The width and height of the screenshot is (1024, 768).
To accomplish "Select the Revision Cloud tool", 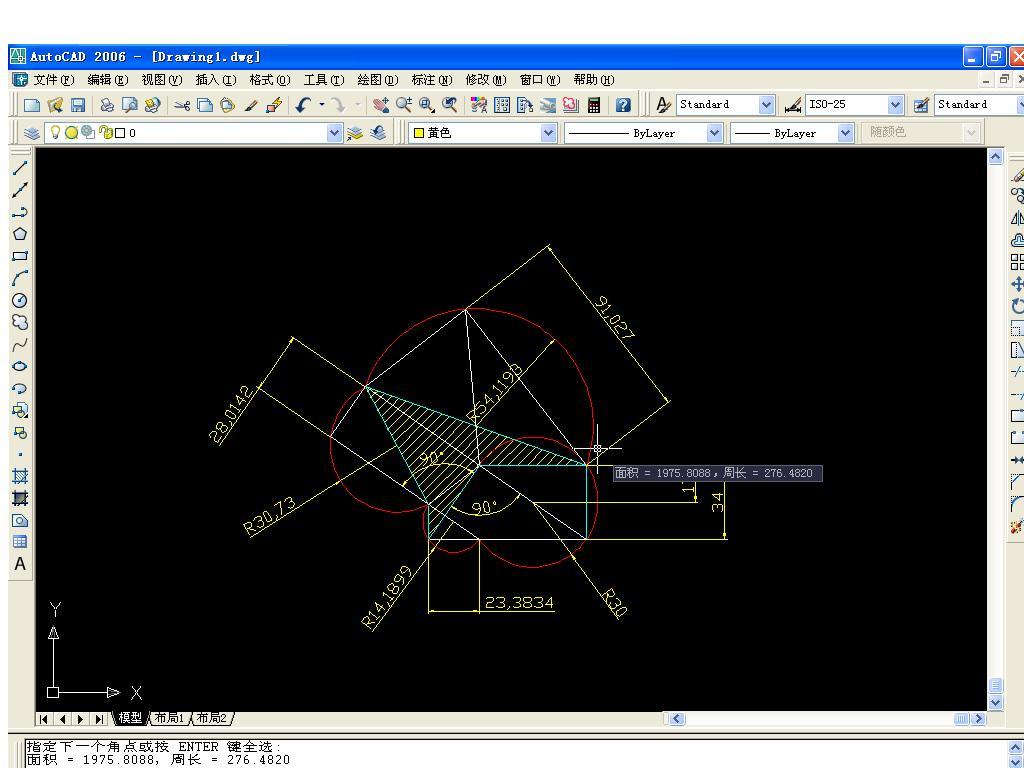I will point(20,322).
